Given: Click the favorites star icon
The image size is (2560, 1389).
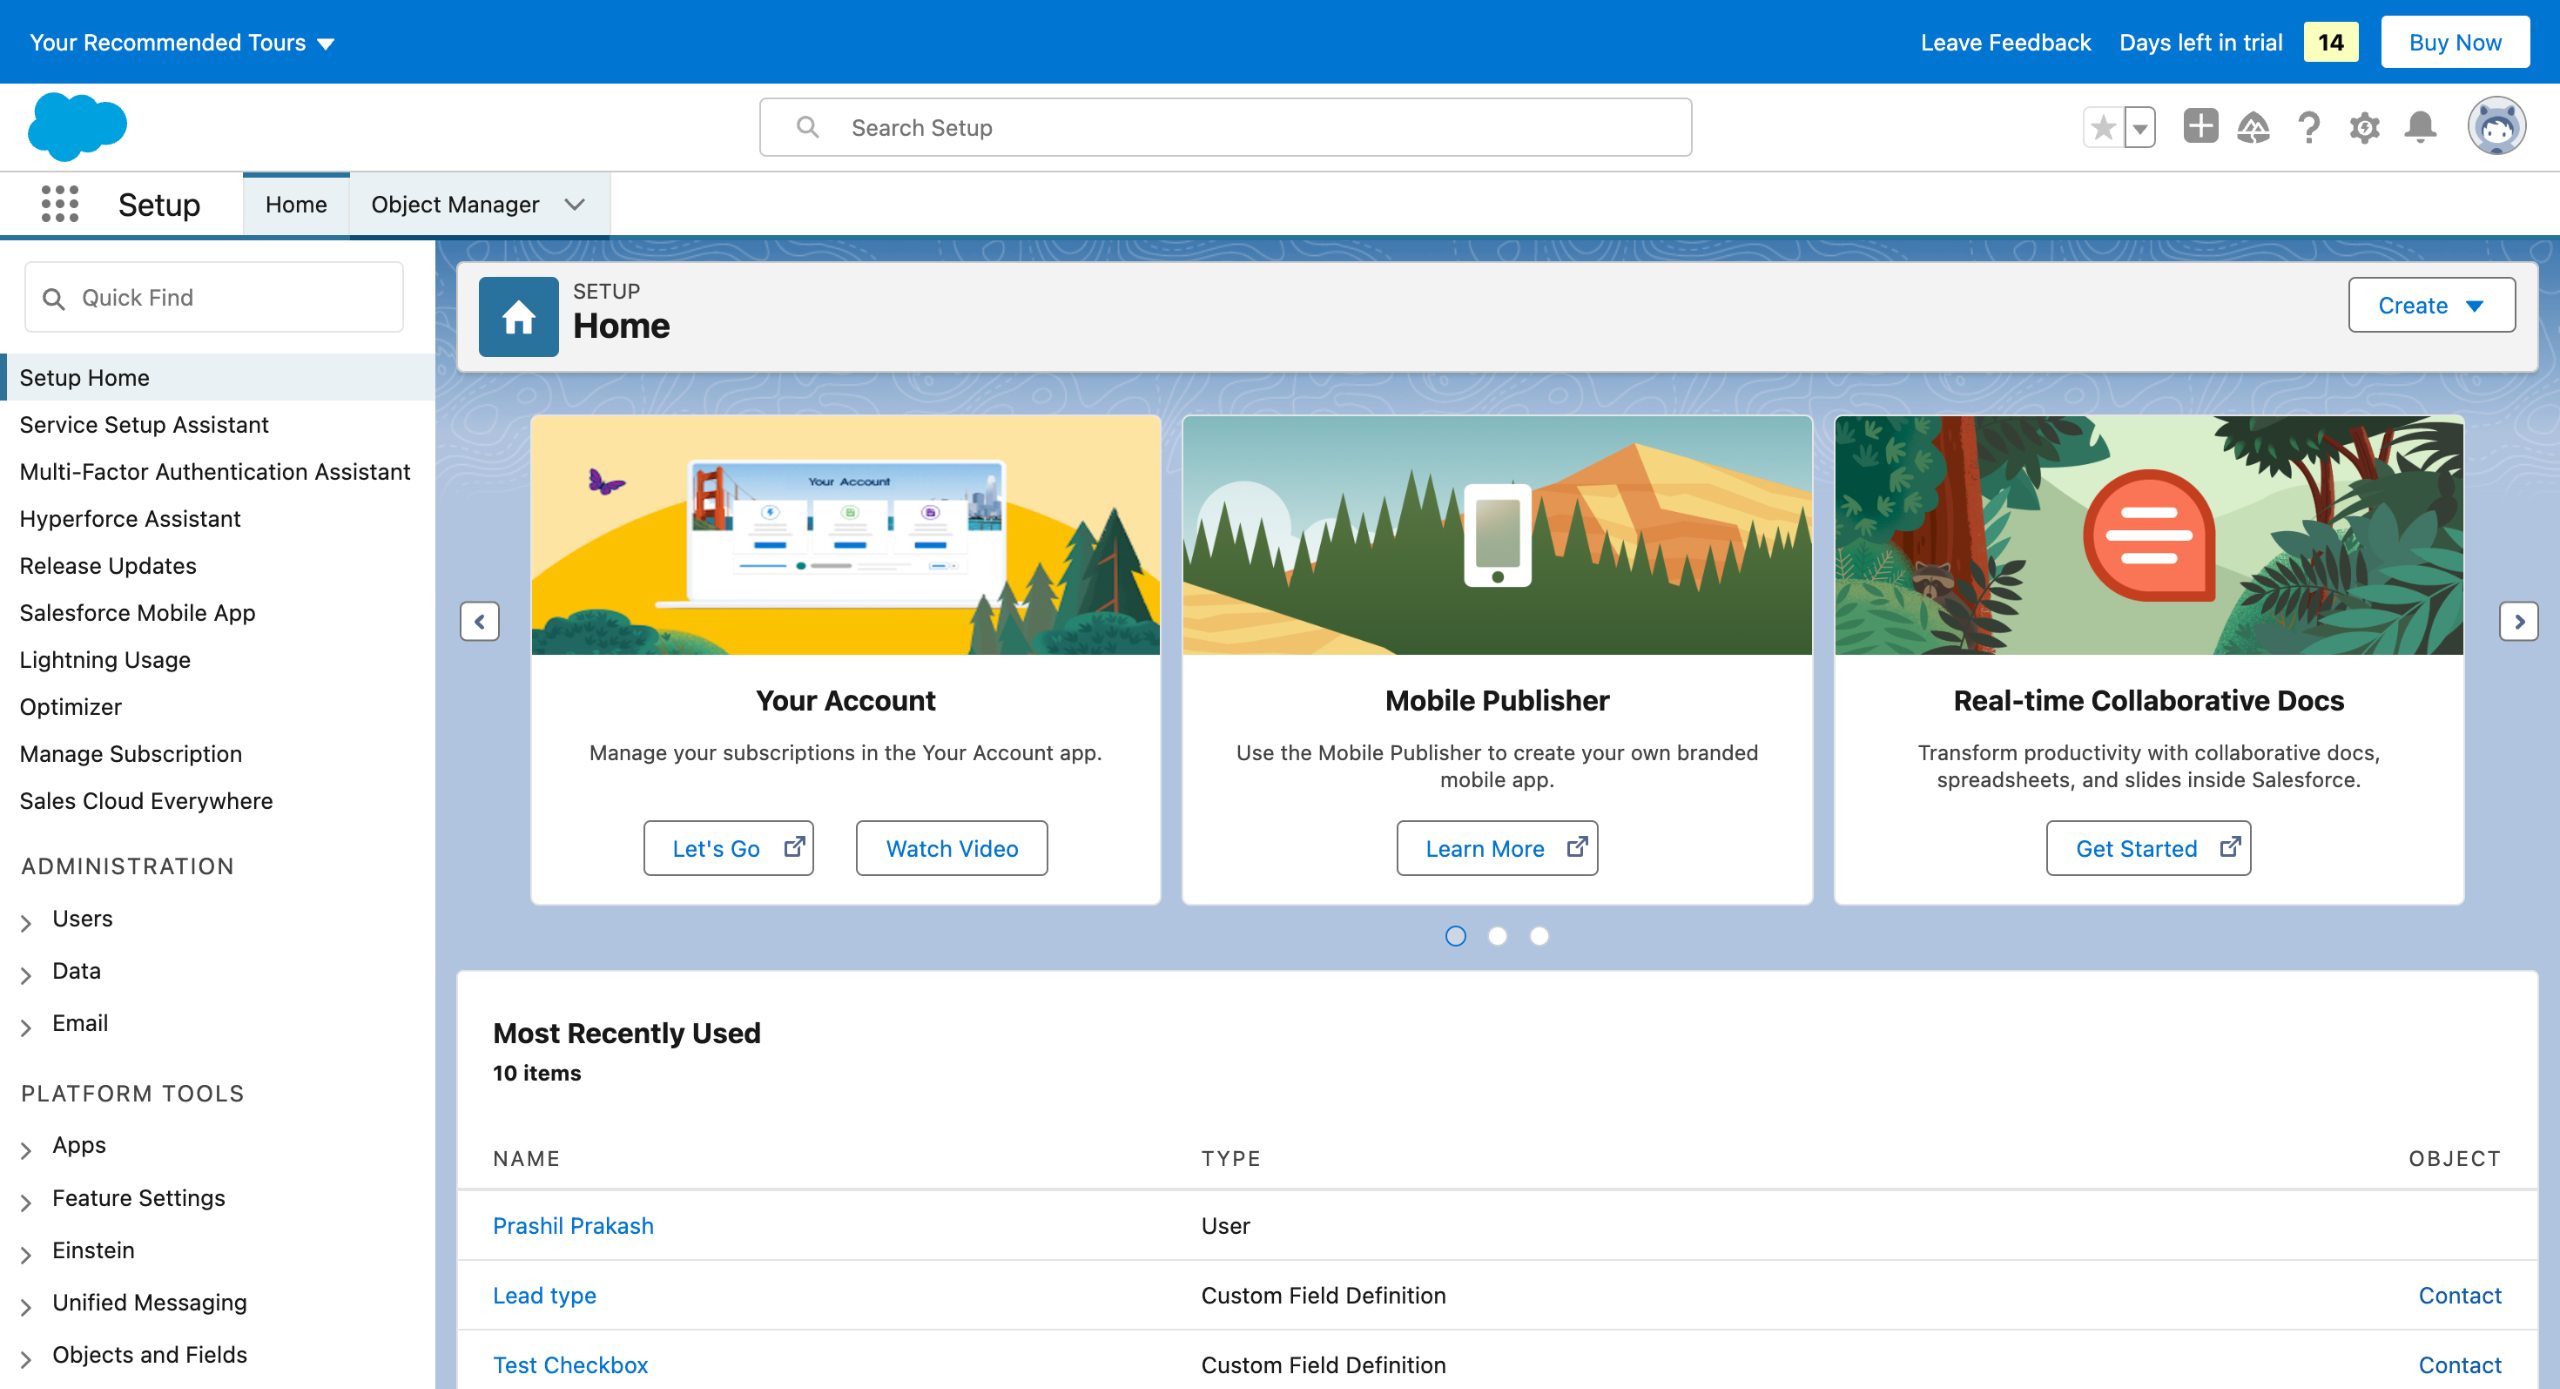Looking at the screenshot, I should (x=2104, y=127).
